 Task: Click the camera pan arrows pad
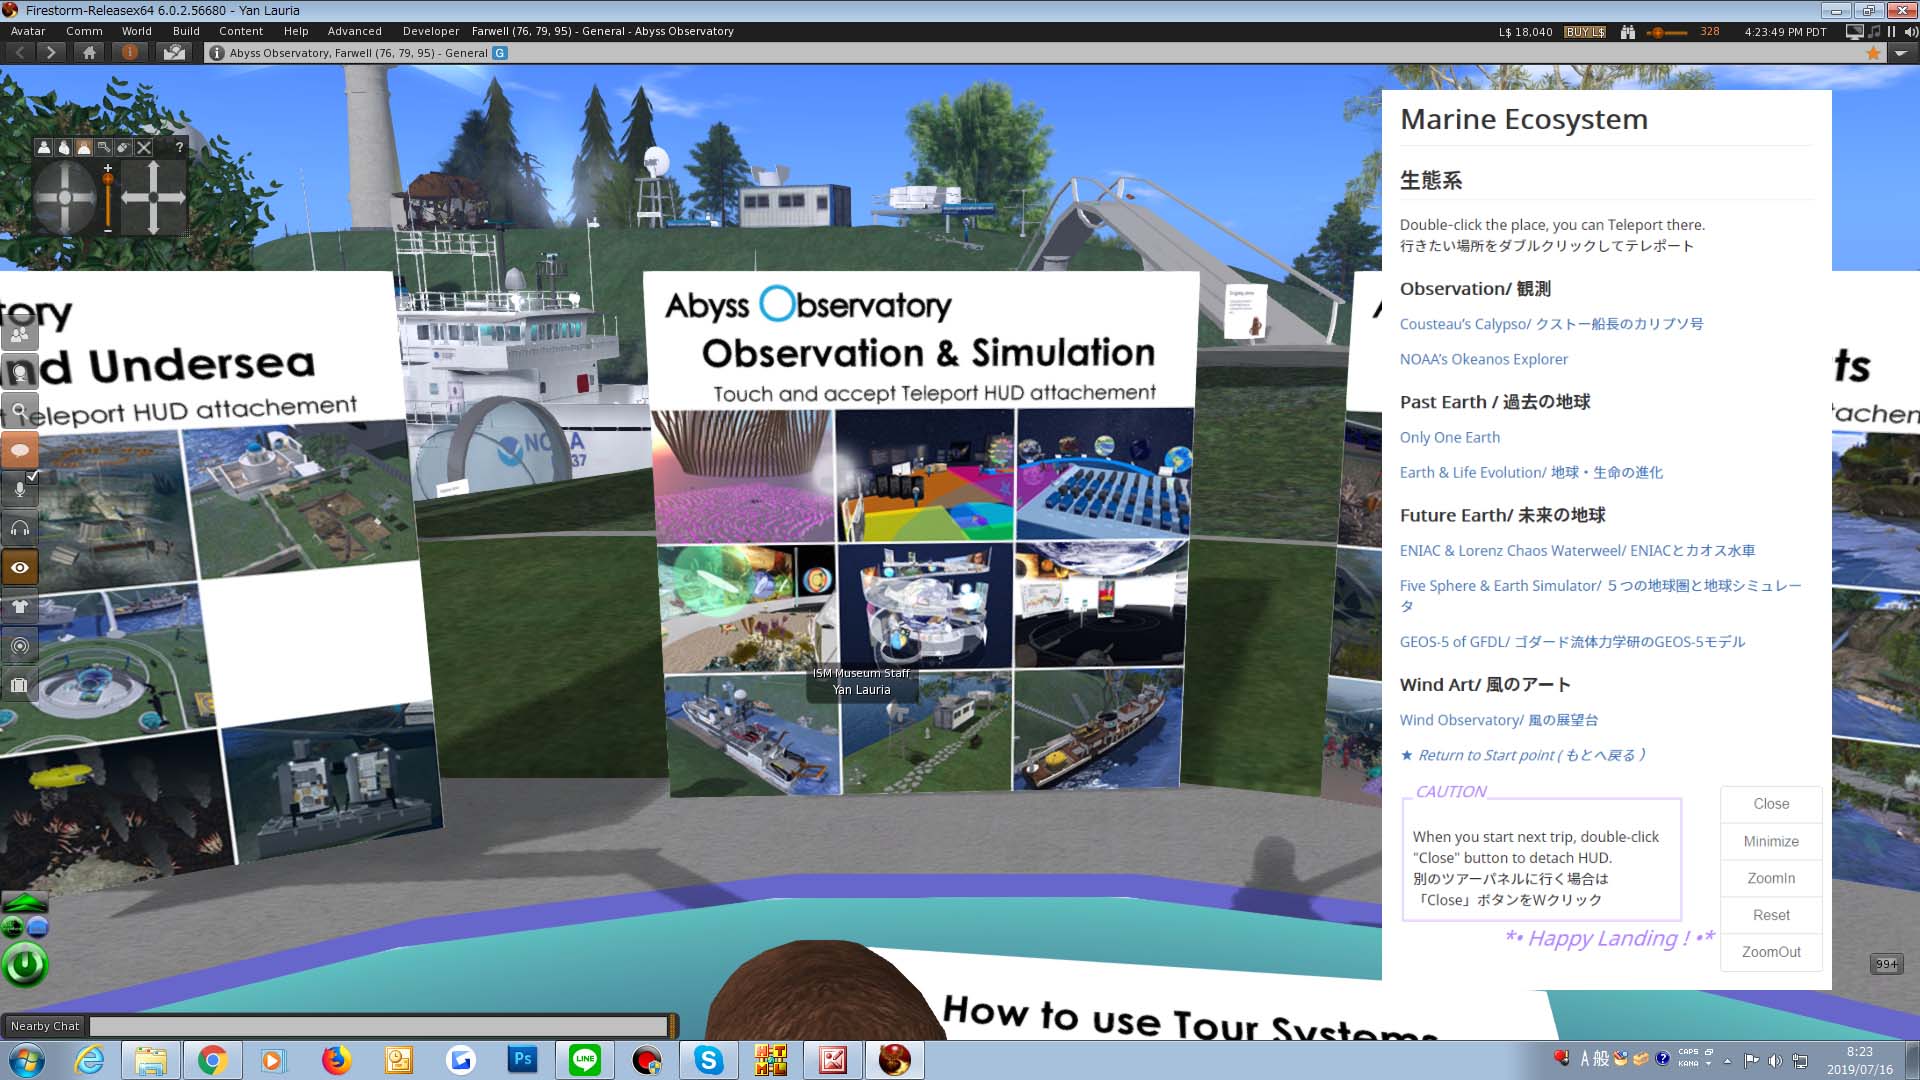click(x=153, y=197)
